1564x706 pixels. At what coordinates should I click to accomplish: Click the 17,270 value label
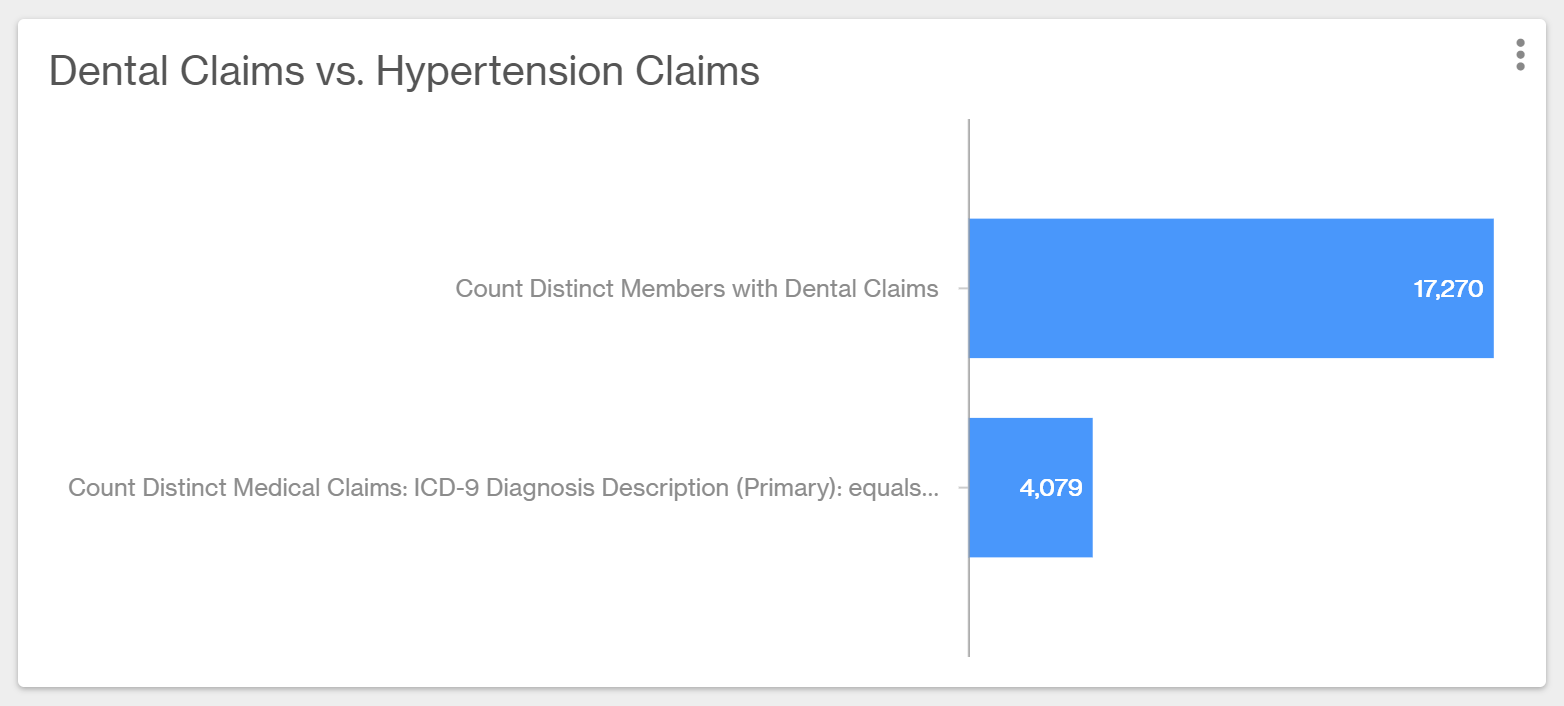pos(1447,289)
